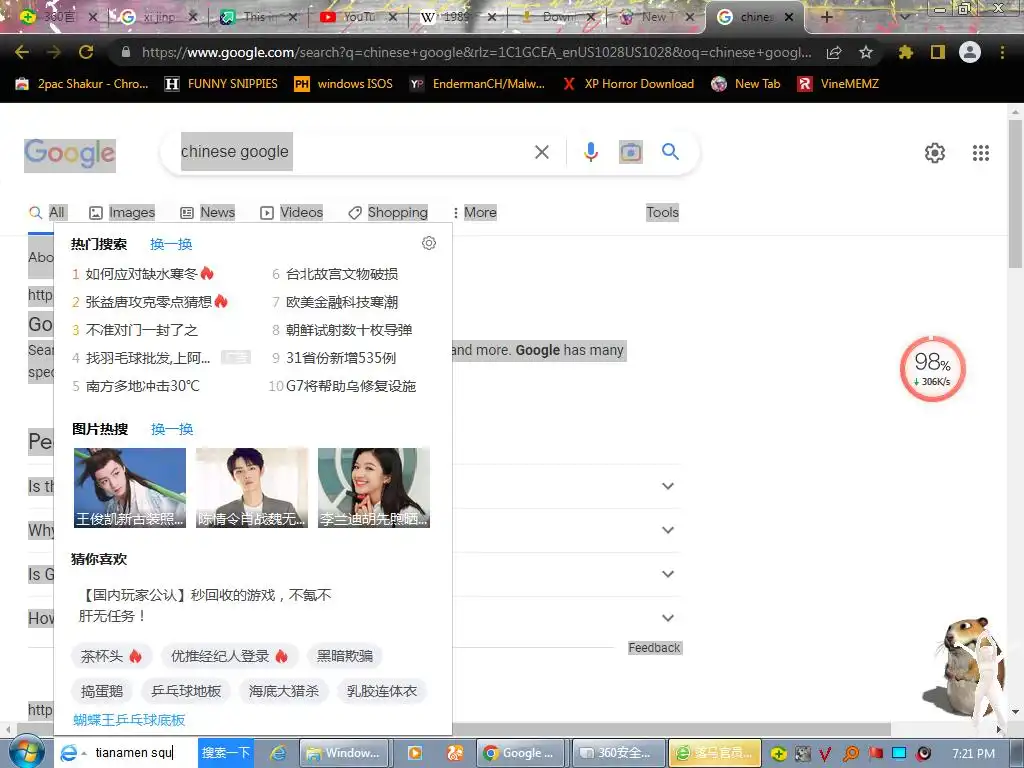Open the windows ISOS bookmark
Viewport: 1024px width, 768px height.
pyautogui.click(x=344, y=84)
